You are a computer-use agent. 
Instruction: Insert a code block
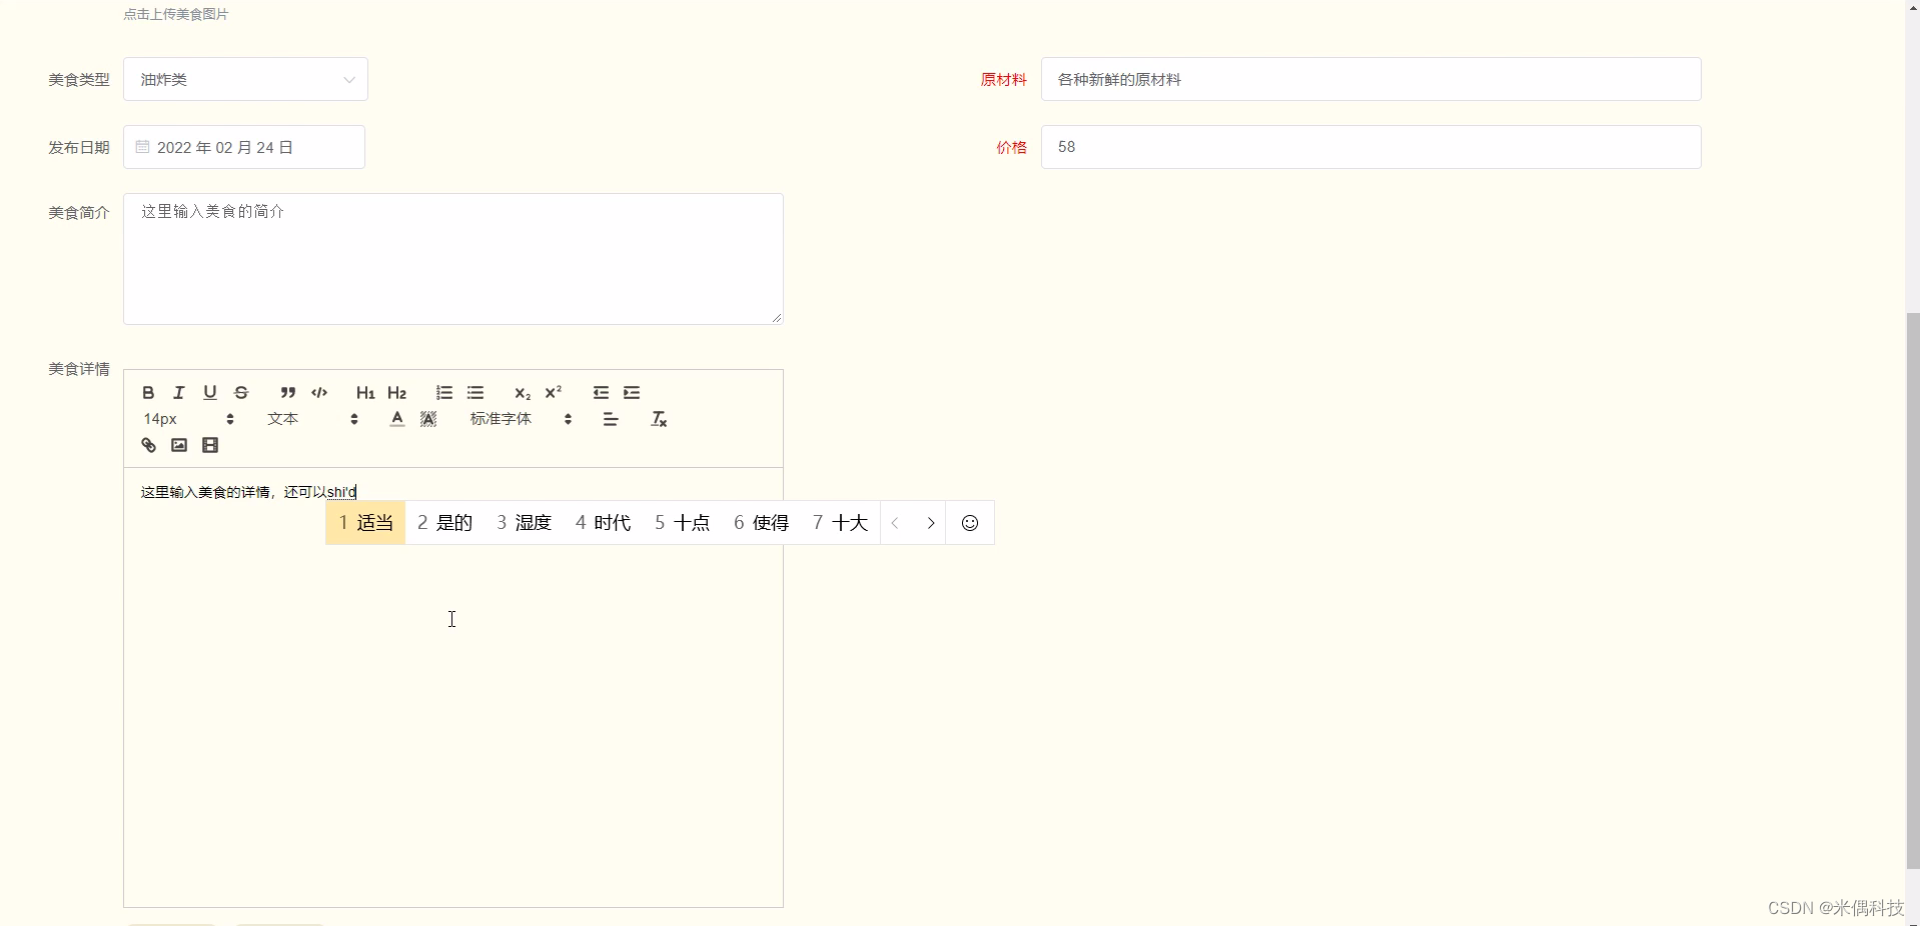click(x=319, y=392)
